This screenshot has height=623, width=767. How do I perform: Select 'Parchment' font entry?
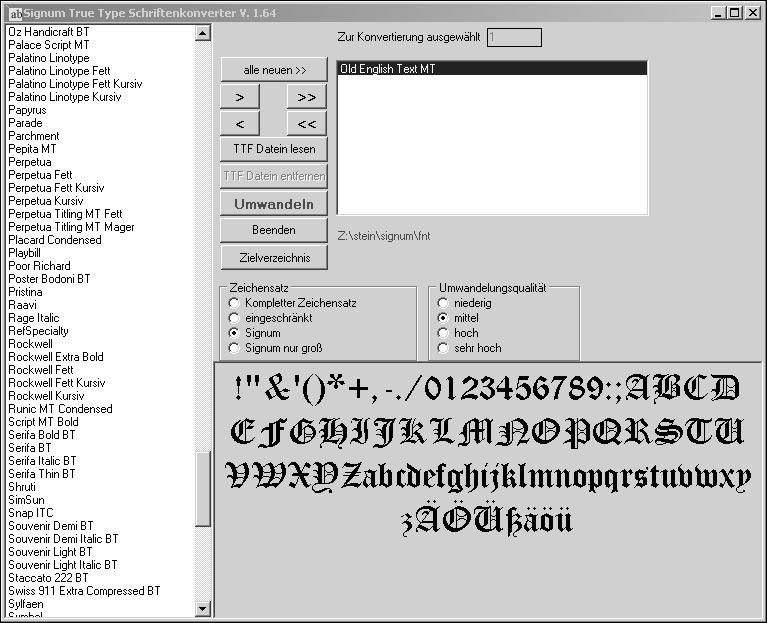pyautogui.click(x=34, y=136)
